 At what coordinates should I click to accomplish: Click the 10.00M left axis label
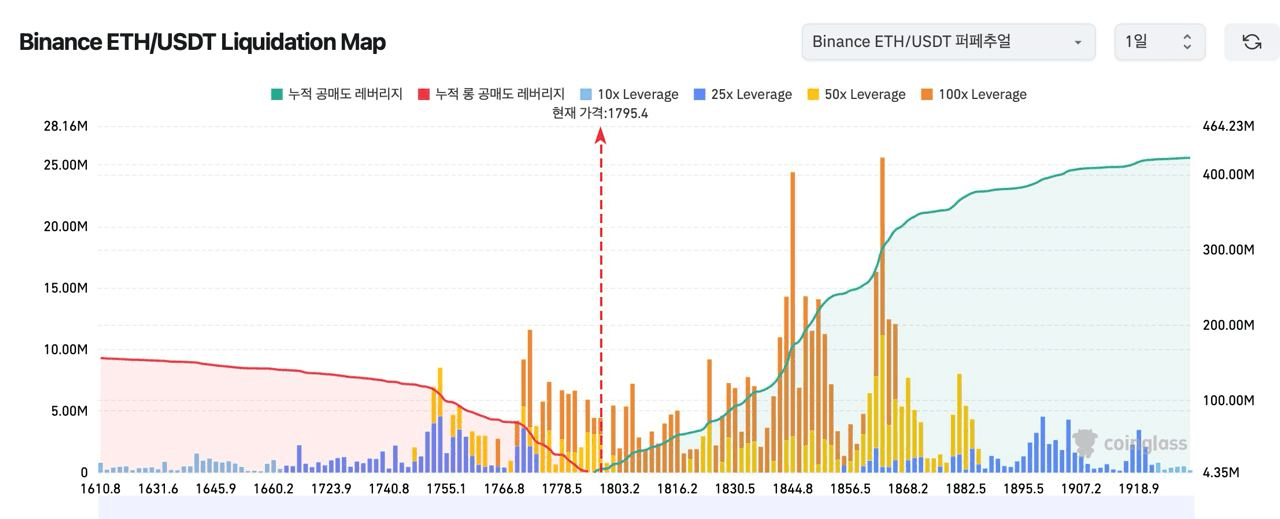pyautogui.click(x=66, y=349)
